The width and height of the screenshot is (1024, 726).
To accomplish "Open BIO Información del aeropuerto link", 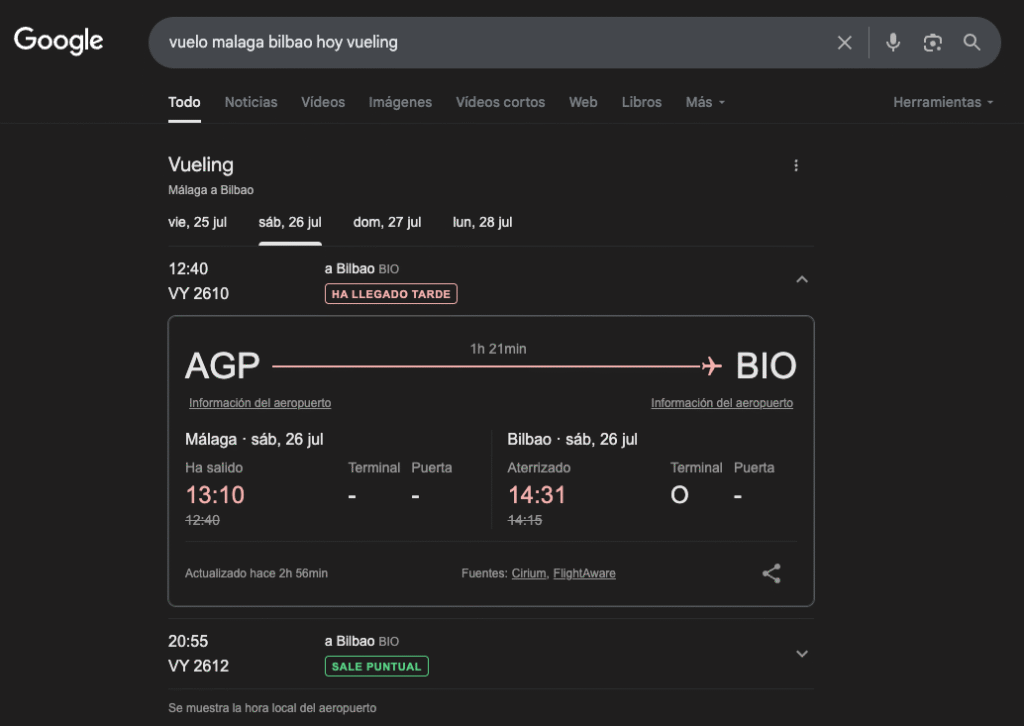I will pos(722,403).
